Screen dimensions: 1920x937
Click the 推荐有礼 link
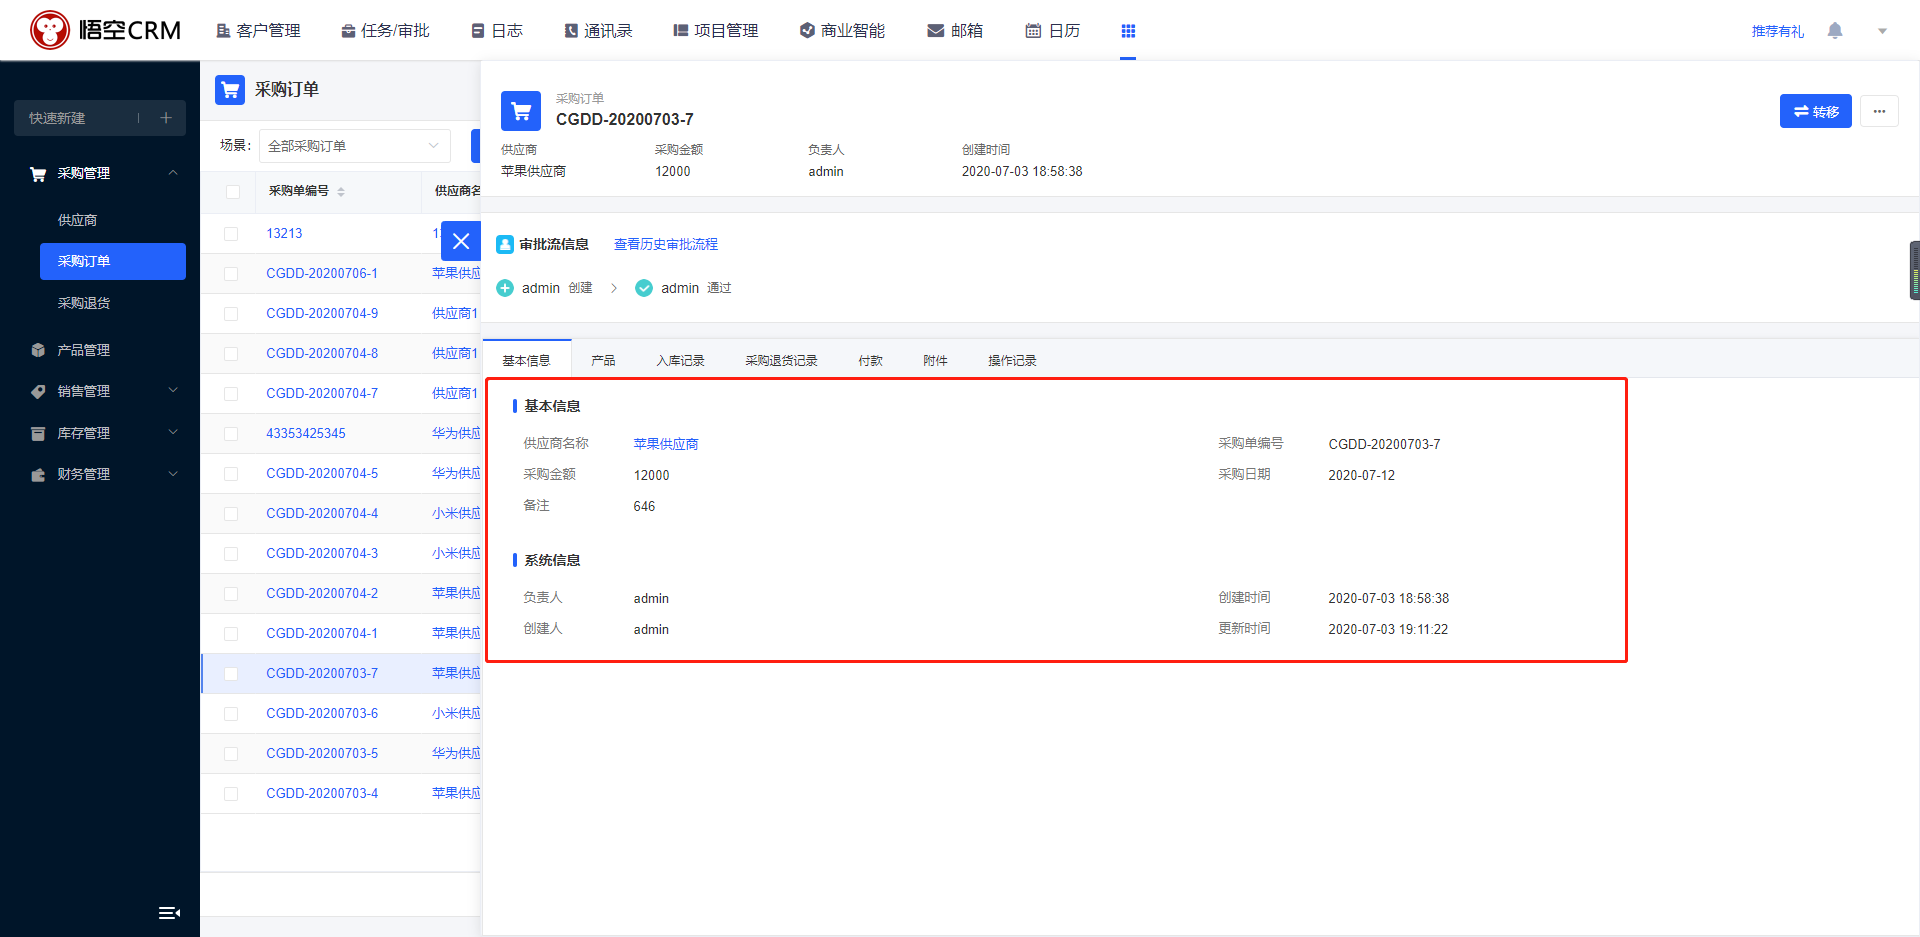[x=1777, y=31]
